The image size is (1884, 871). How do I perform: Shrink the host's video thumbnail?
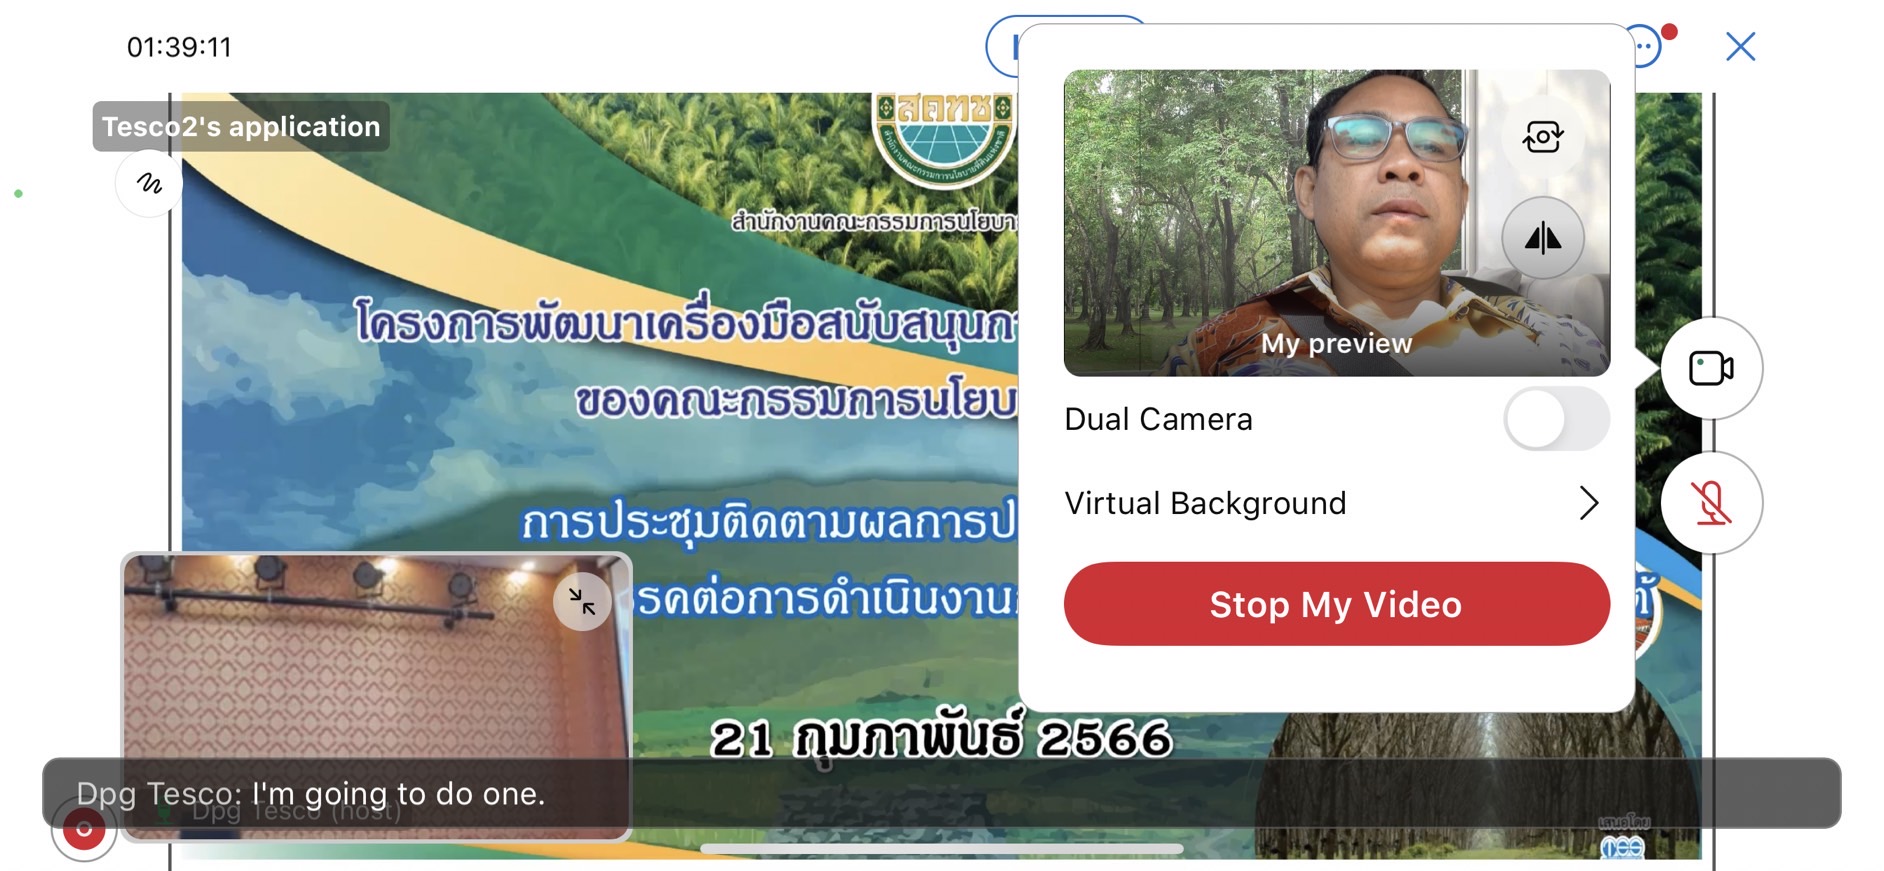pos(582,601)
